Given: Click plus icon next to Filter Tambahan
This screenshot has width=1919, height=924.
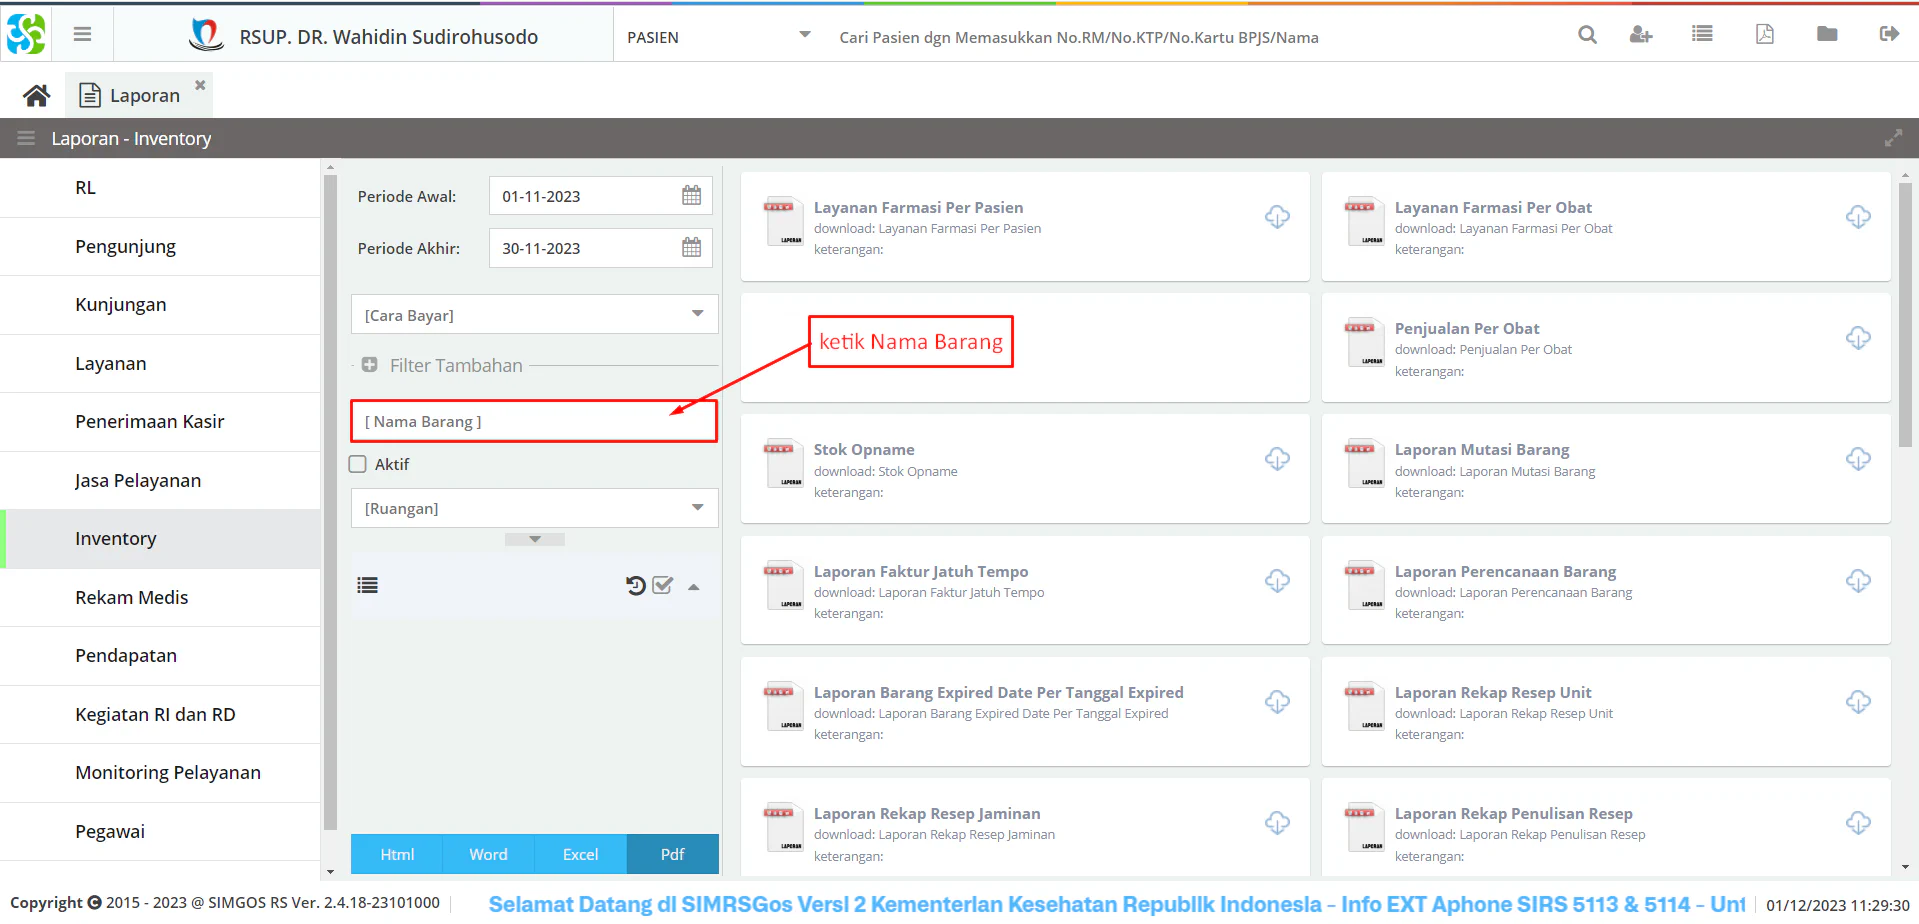Looking at the screenshot, I should tap(370, 365).
